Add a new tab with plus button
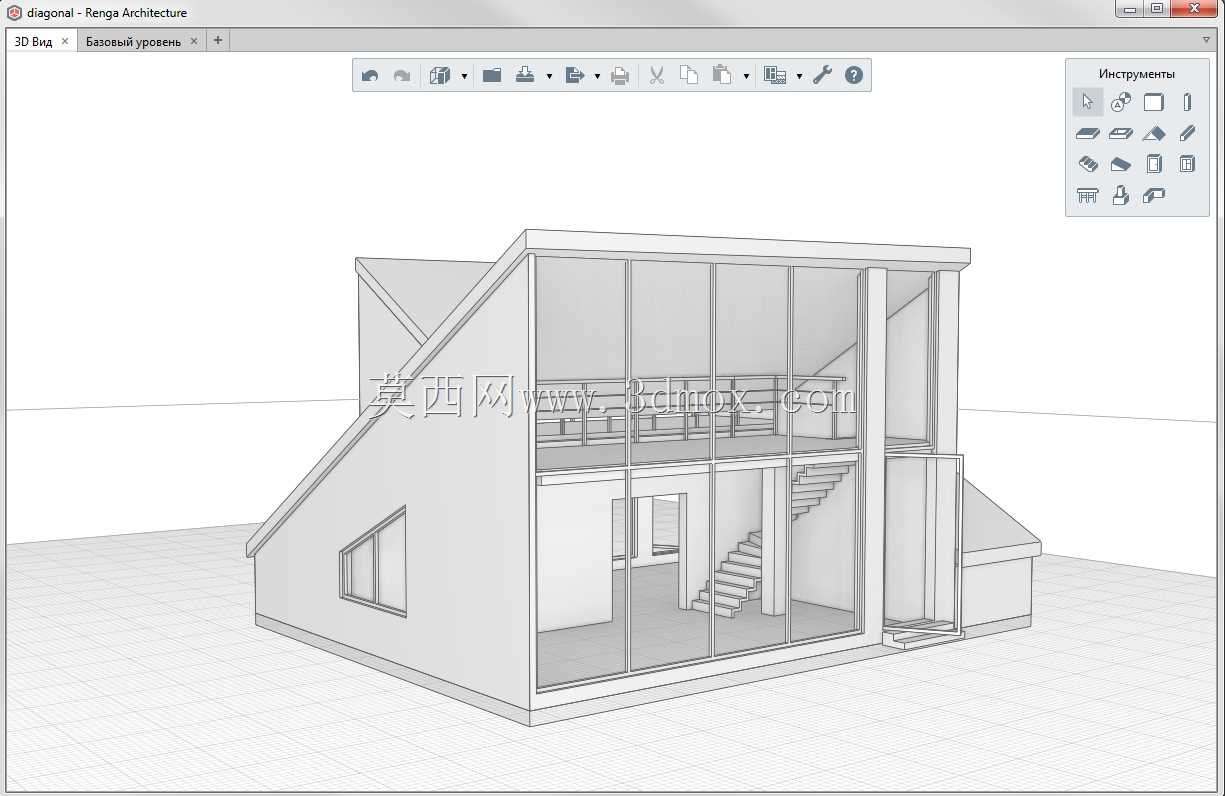 coord(218,40)
